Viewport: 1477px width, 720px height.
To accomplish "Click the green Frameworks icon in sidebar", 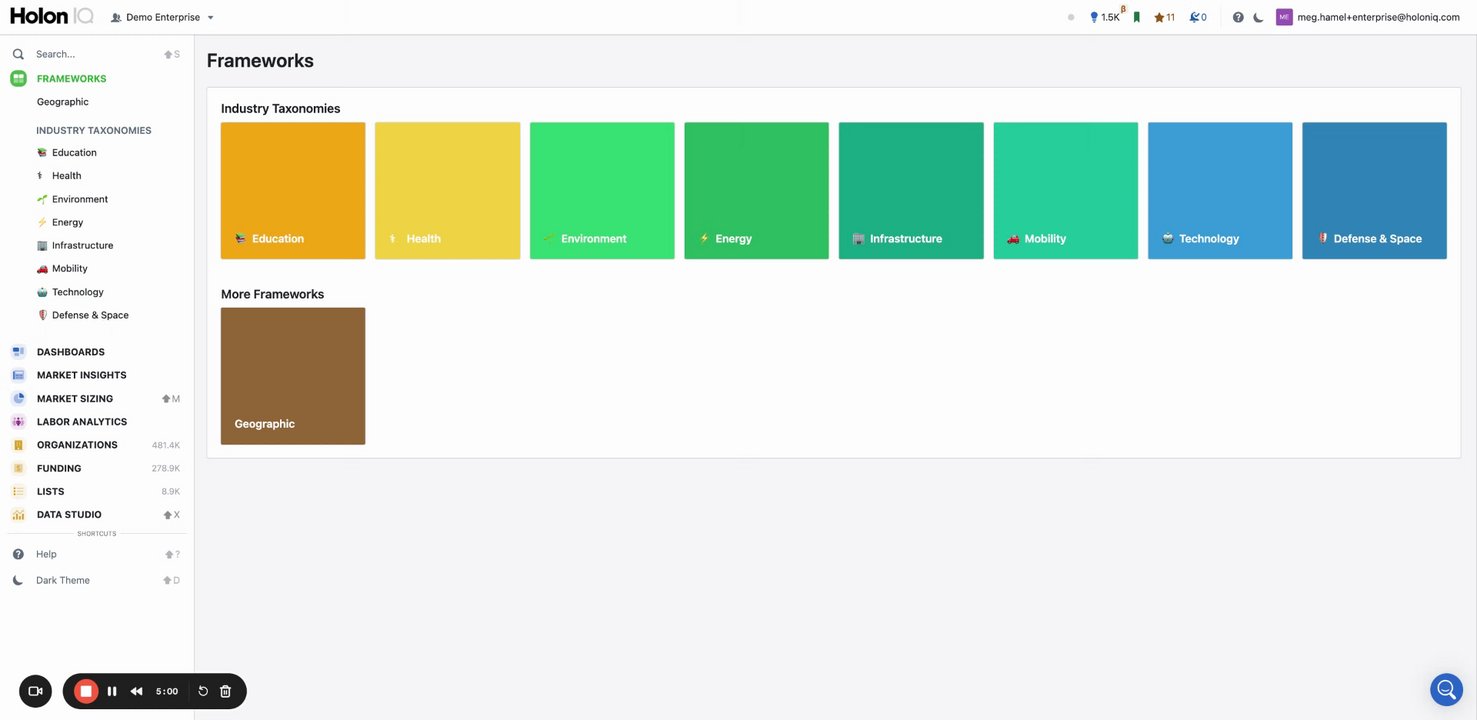I will [18, 78].
